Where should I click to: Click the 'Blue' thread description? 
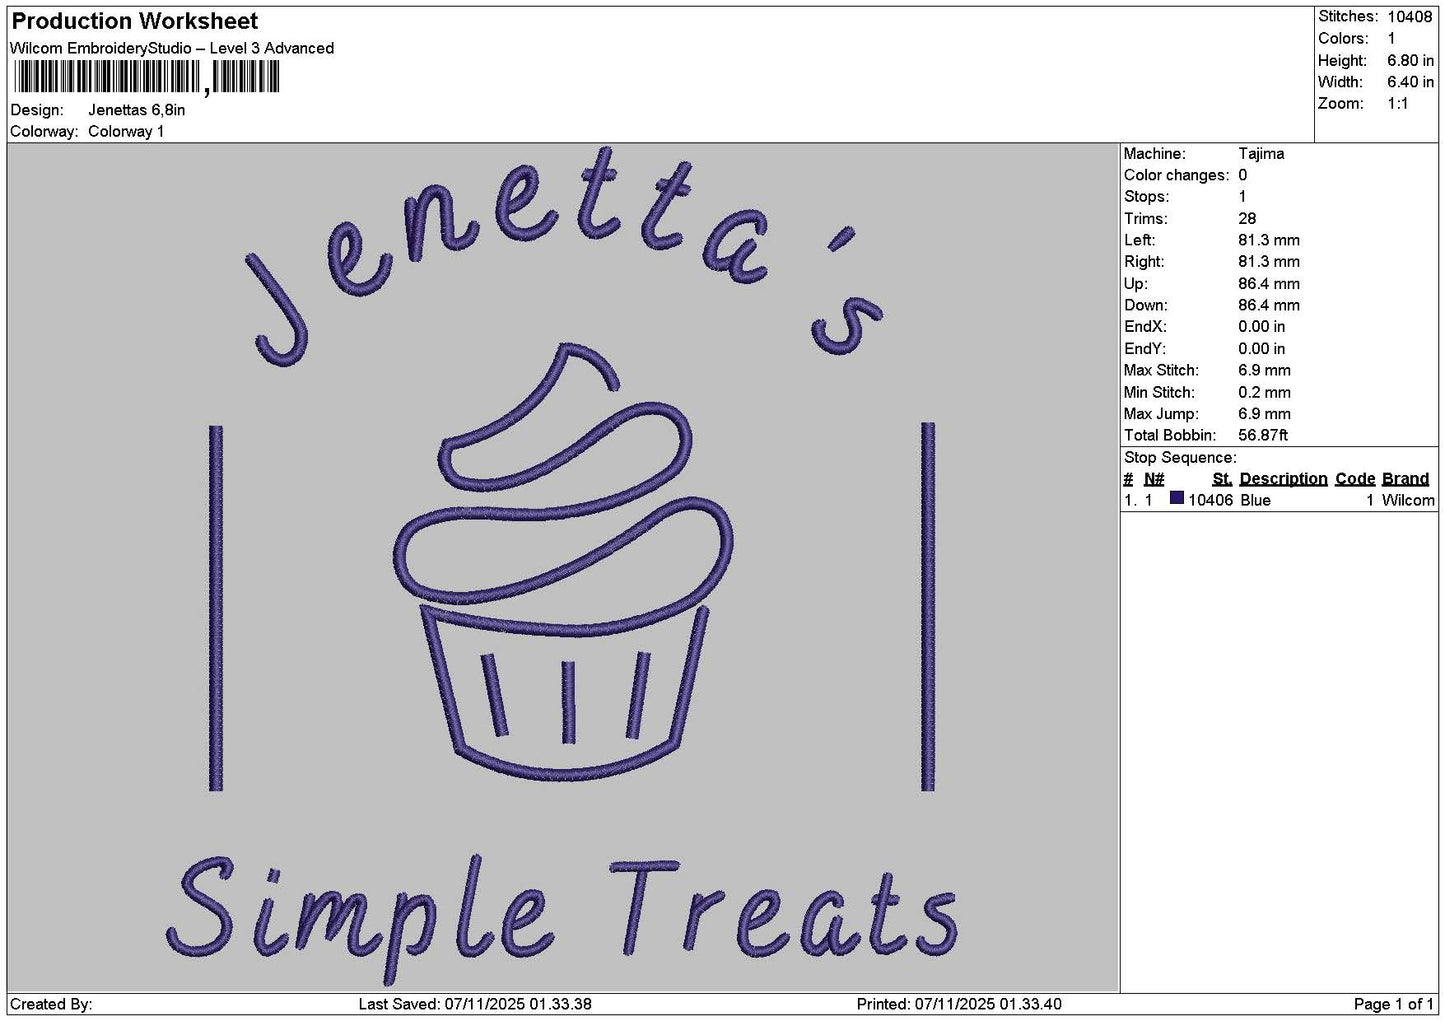tap(1255, 500)
